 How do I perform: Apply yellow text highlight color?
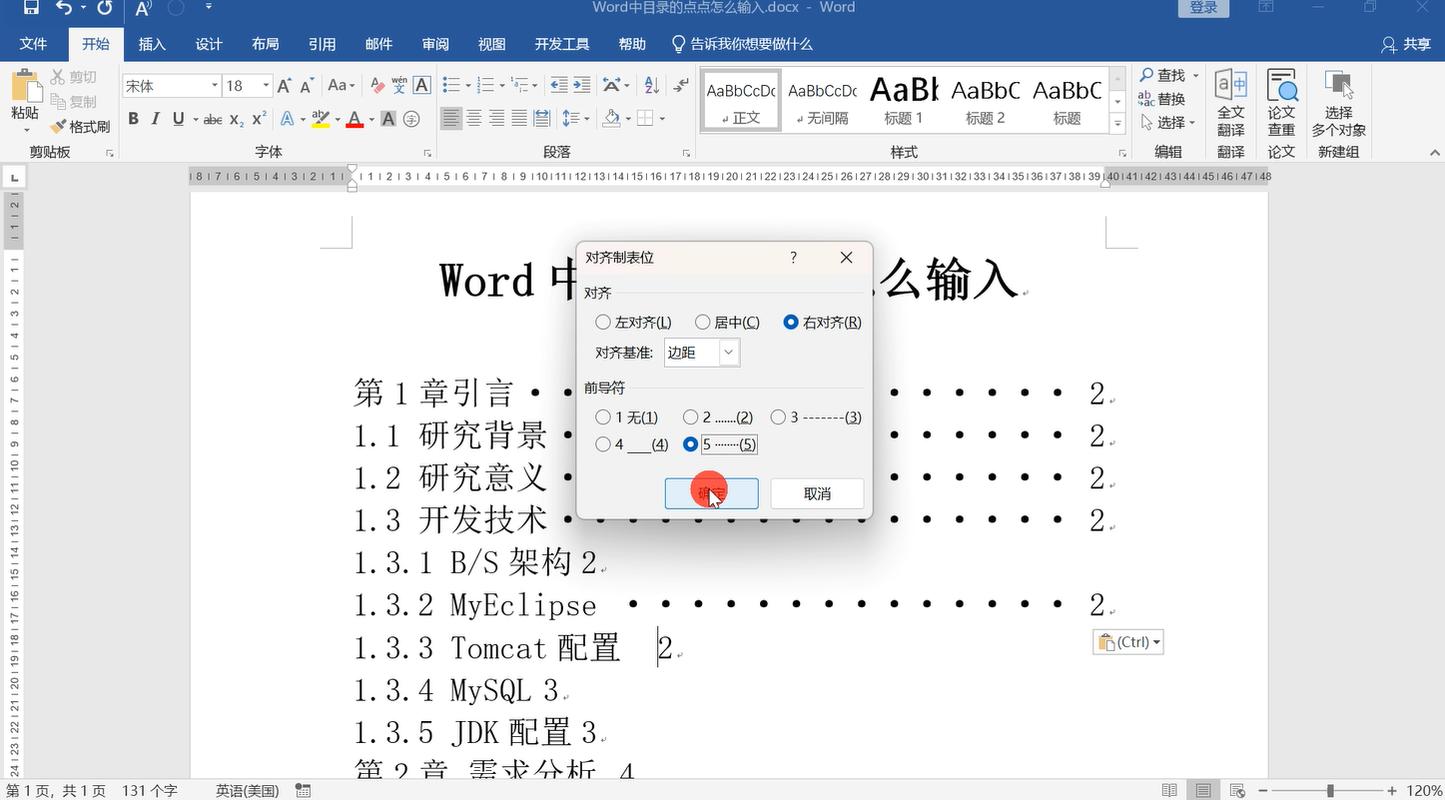pos(320,119)
